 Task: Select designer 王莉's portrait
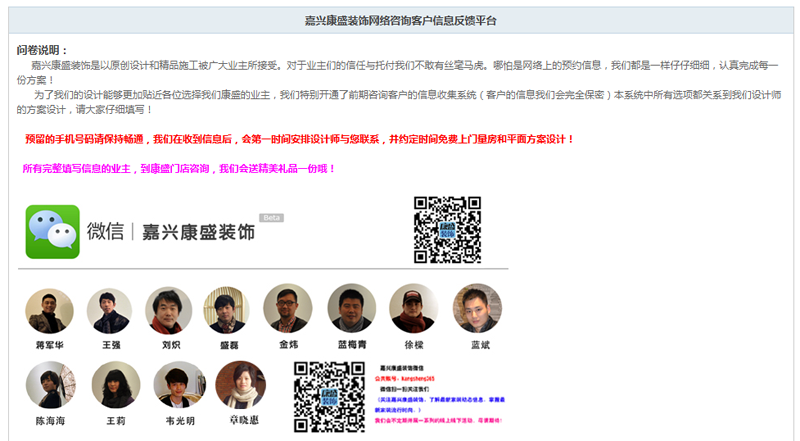[116, 385]
